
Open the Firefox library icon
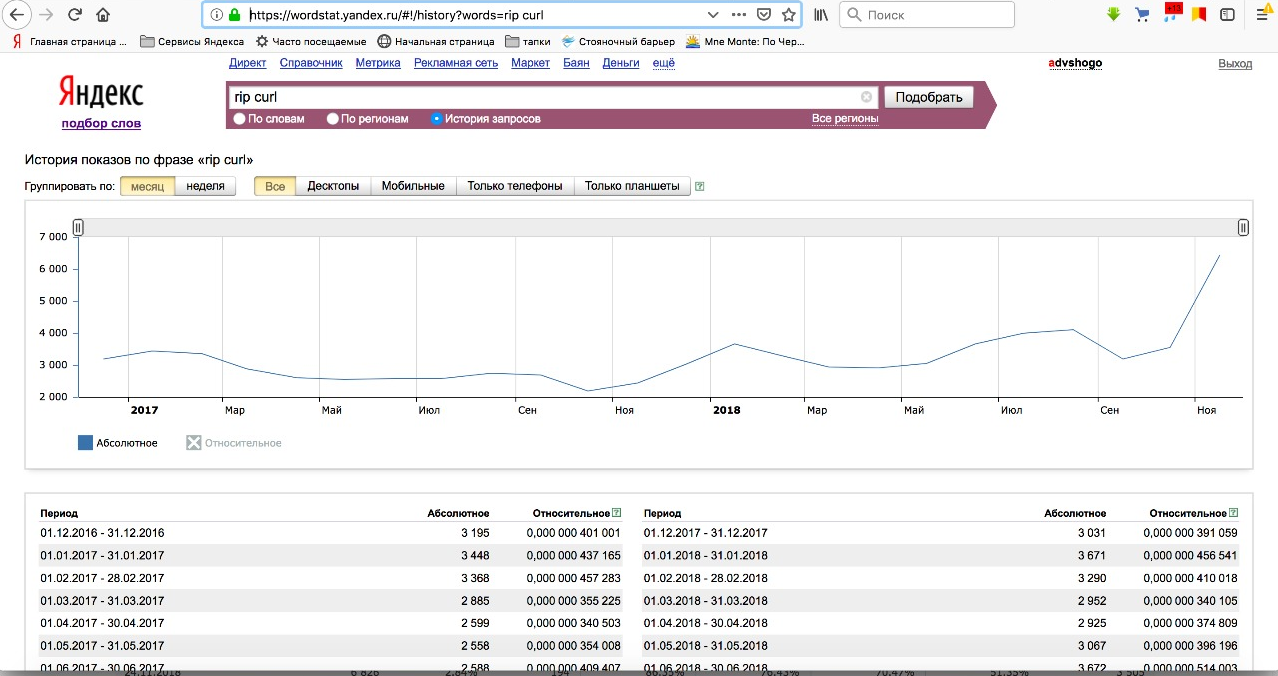tap(820, 15)
